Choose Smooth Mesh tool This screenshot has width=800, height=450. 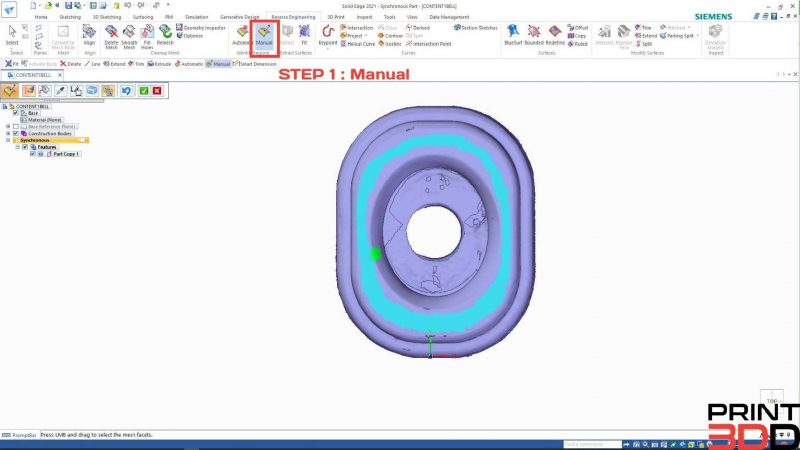coord(129,36)
